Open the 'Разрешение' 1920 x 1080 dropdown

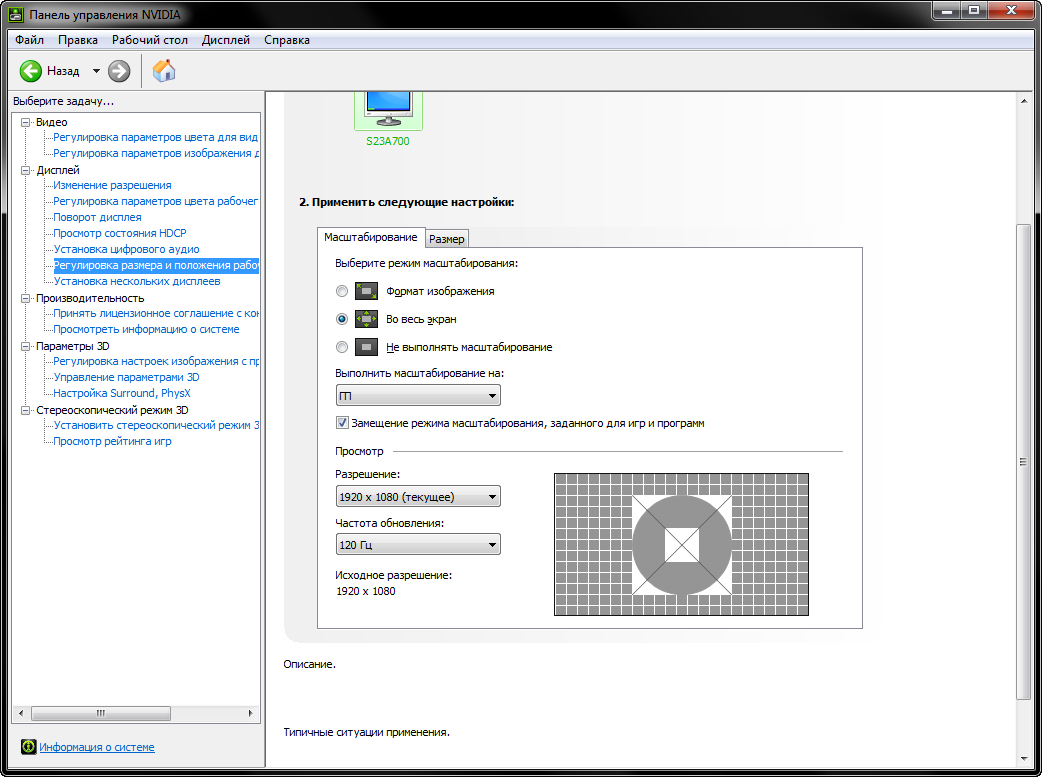coord(418,497)
